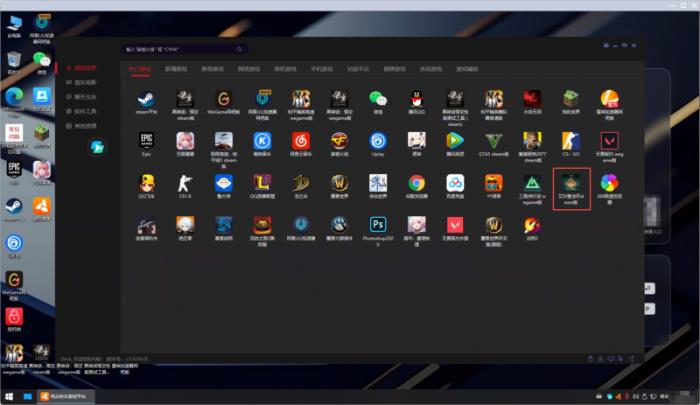Launch the Genshin Impact character icon
This screenshot has width=700, height=405.
click(x=417, y=141)
